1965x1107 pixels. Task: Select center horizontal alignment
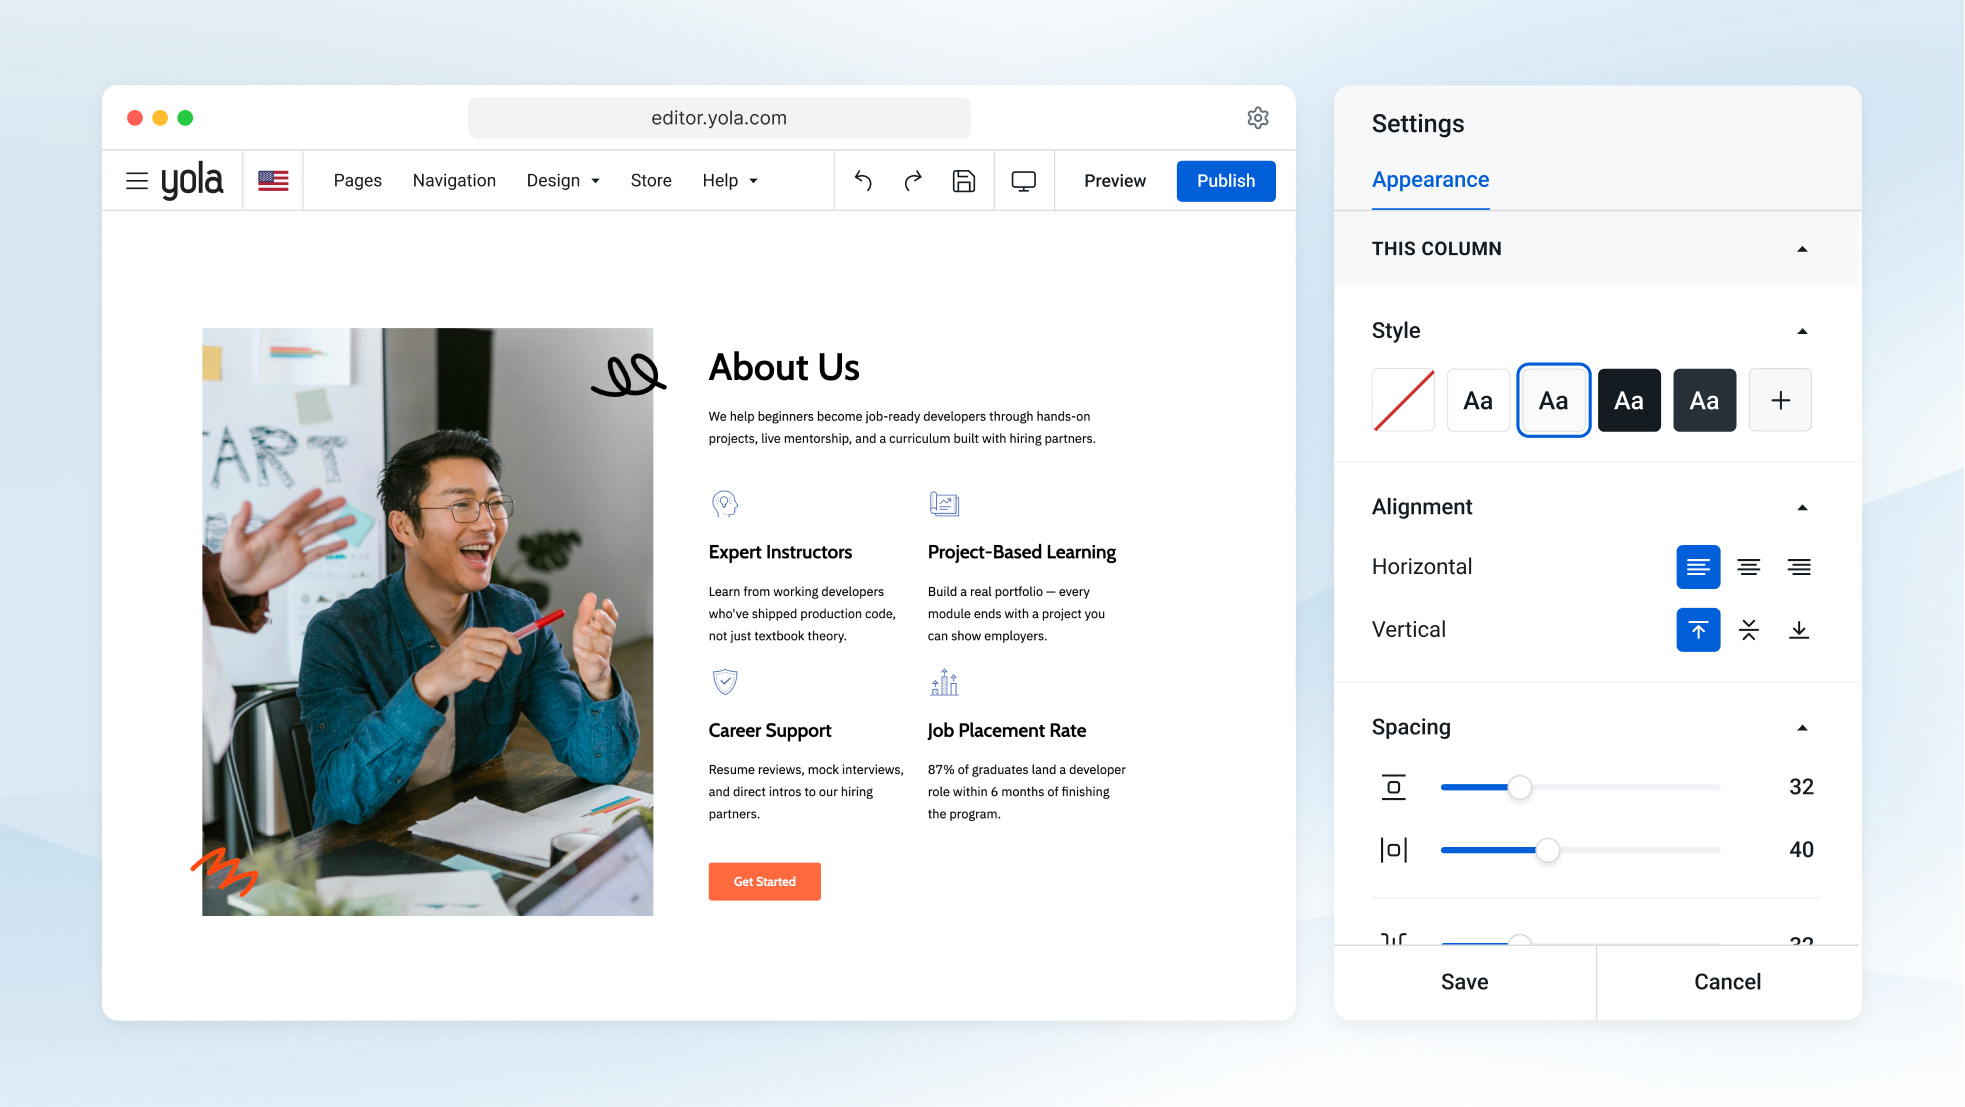pyautogui.click(x=1749, y=567)
